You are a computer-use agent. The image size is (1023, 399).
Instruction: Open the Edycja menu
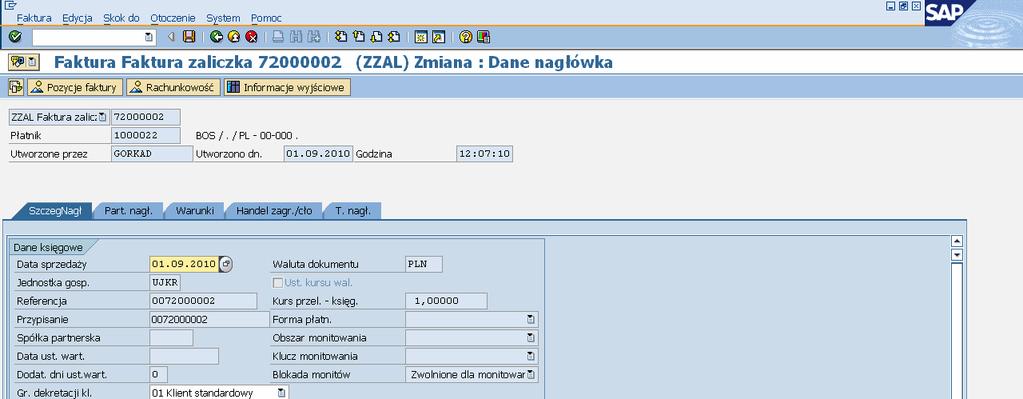coord(77,18)
